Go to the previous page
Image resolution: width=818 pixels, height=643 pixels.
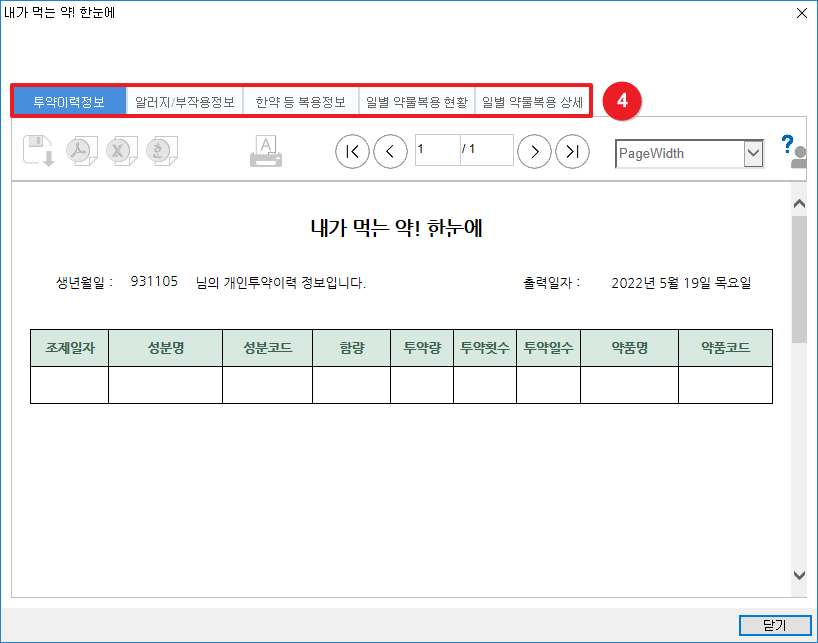pos(390,151)
